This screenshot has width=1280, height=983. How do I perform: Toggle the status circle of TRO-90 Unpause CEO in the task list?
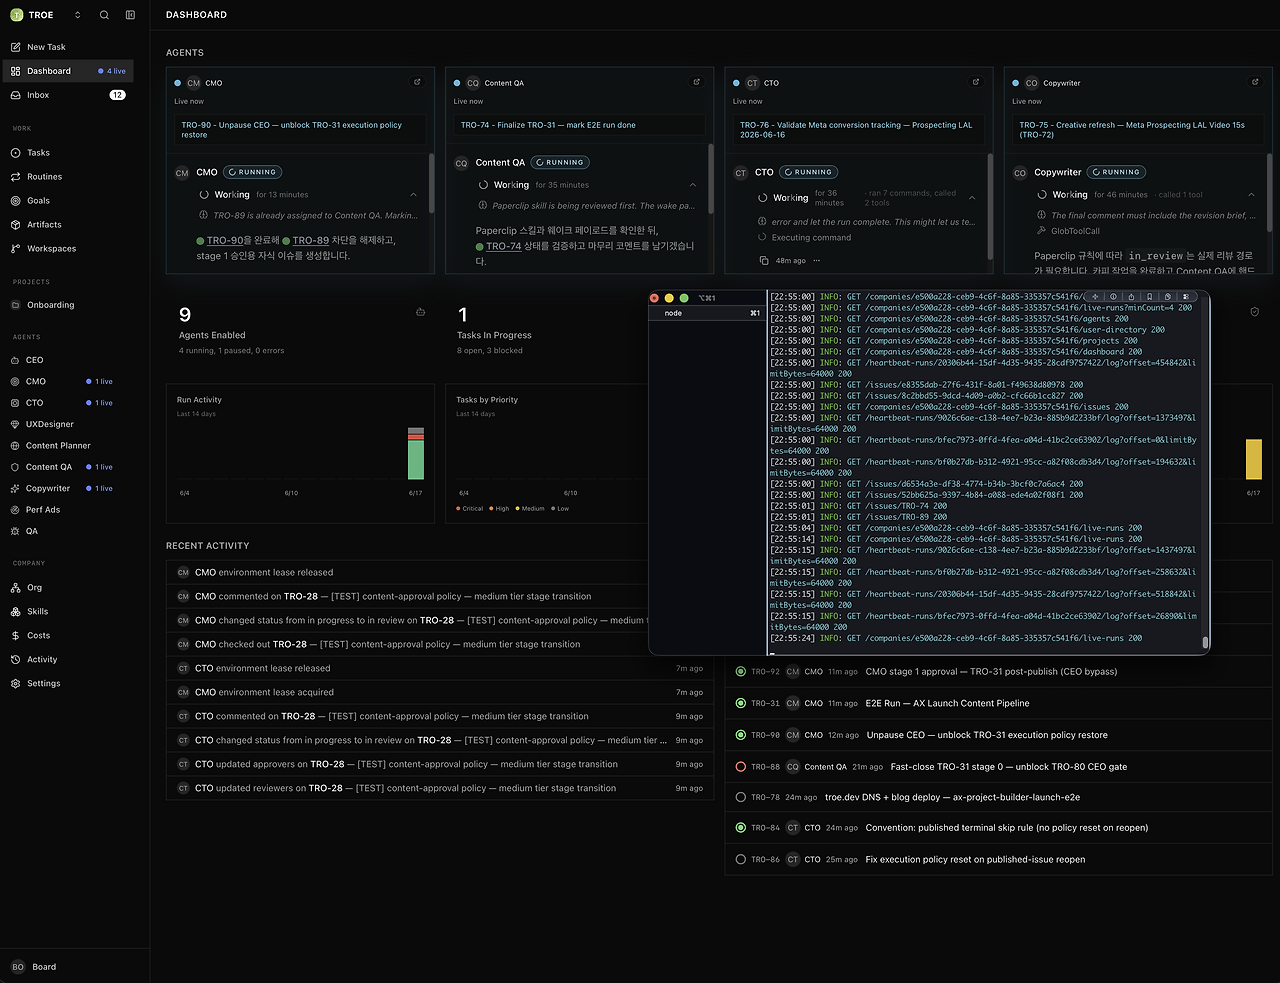pyautogui.click(x=741, y=735)
